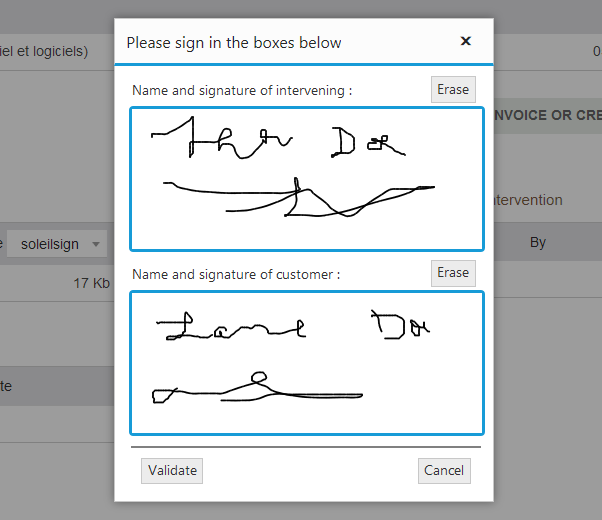Cancel the signature dialog
Viewport: 602px width, 520px height.
(443, 471)
